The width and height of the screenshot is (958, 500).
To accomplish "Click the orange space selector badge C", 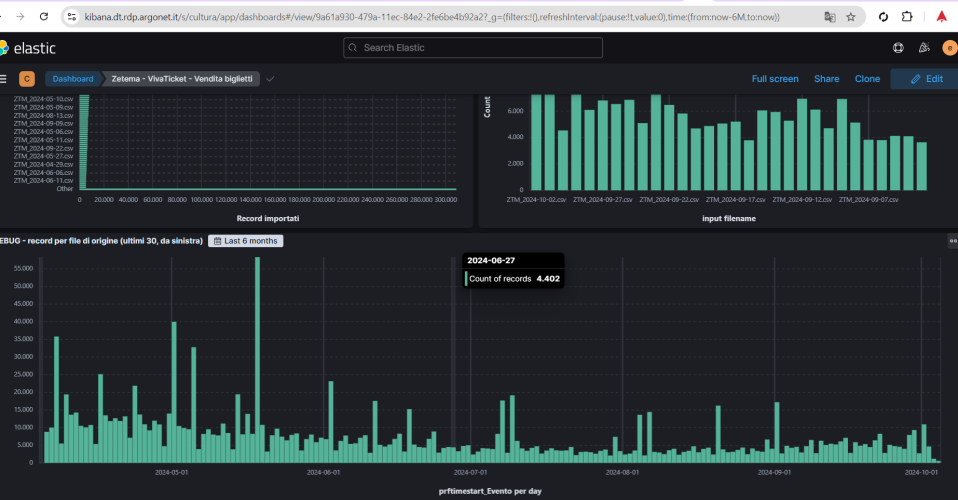I will point(27,79).
